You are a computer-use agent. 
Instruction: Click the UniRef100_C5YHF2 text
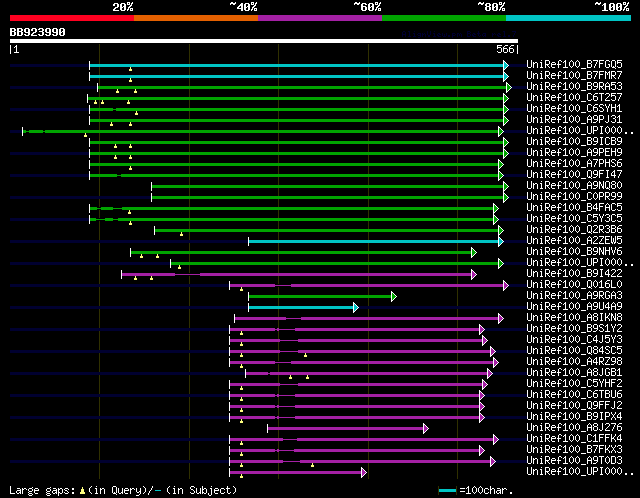coord(574,384)
